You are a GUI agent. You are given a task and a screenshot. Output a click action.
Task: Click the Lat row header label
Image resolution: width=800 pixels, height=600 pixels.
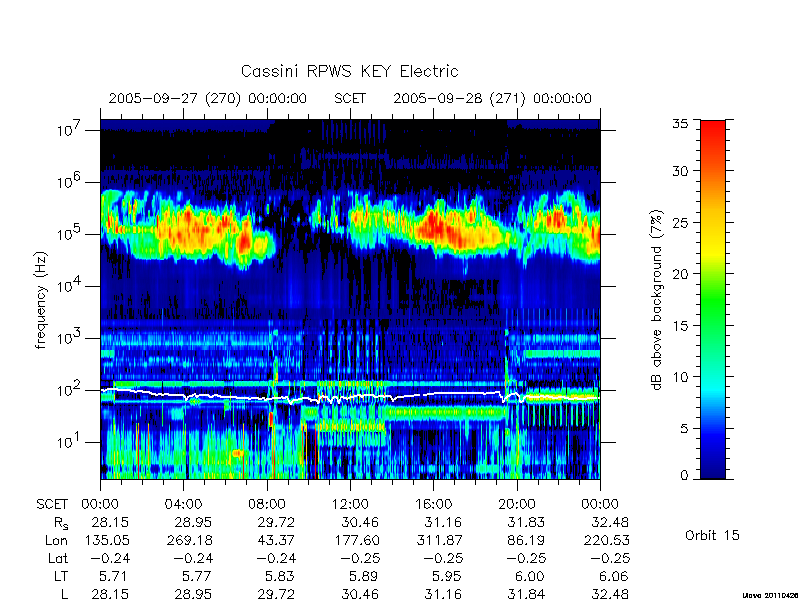point(58,558)
